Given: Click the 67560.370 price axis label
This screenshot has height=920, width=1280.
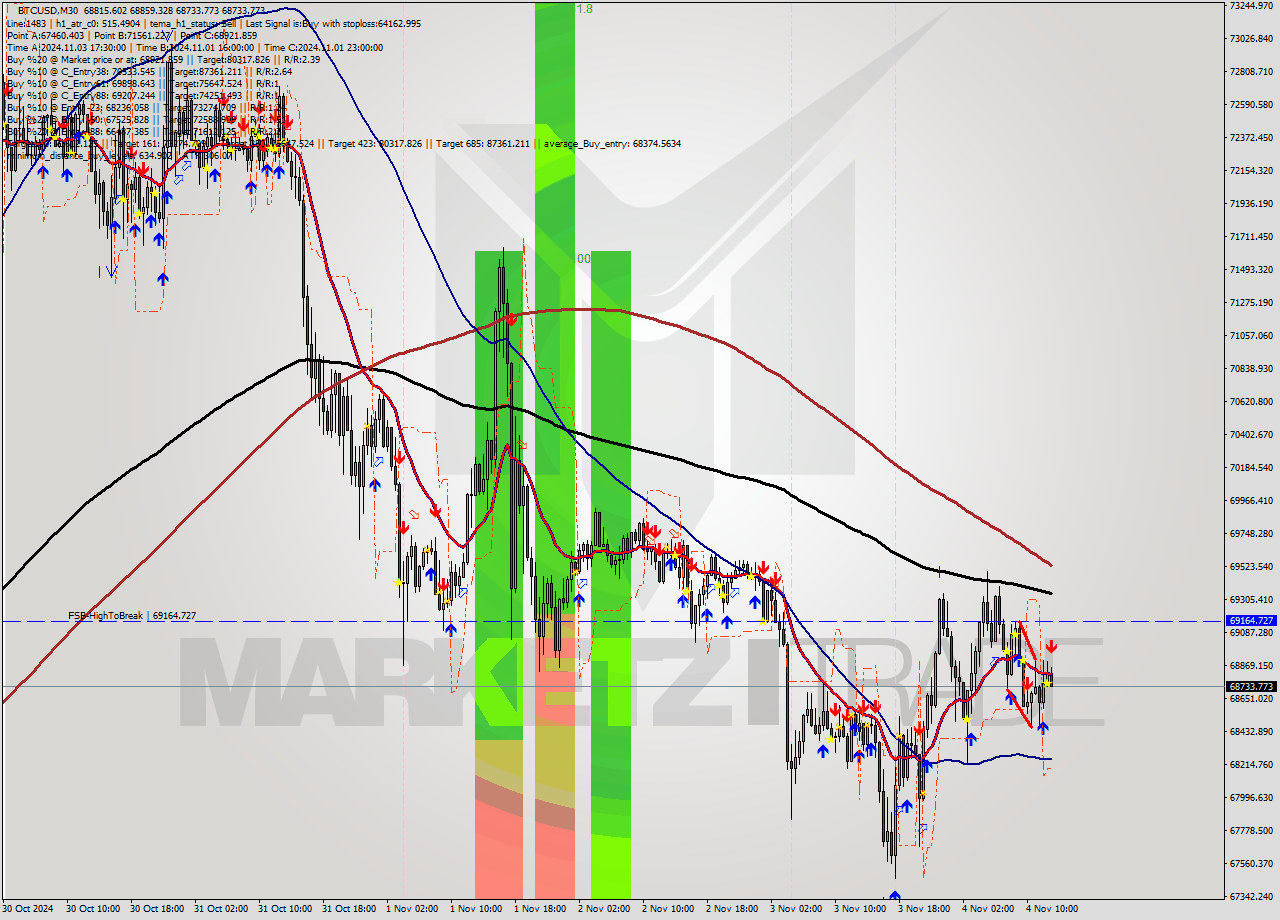Looking at the screenshot, I should (1252, 863).
